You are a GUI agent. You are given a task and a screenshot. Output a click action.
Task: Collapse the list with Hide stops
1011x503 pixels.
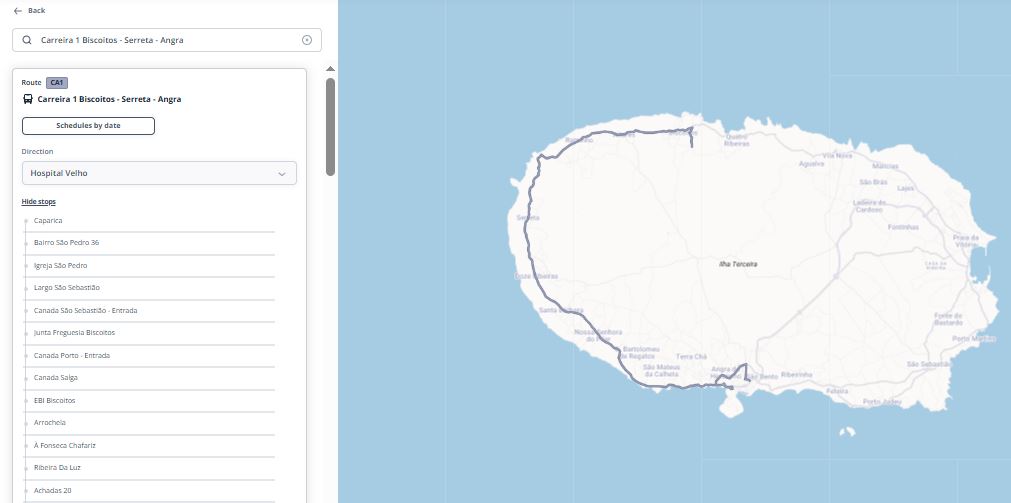(39, 202)
